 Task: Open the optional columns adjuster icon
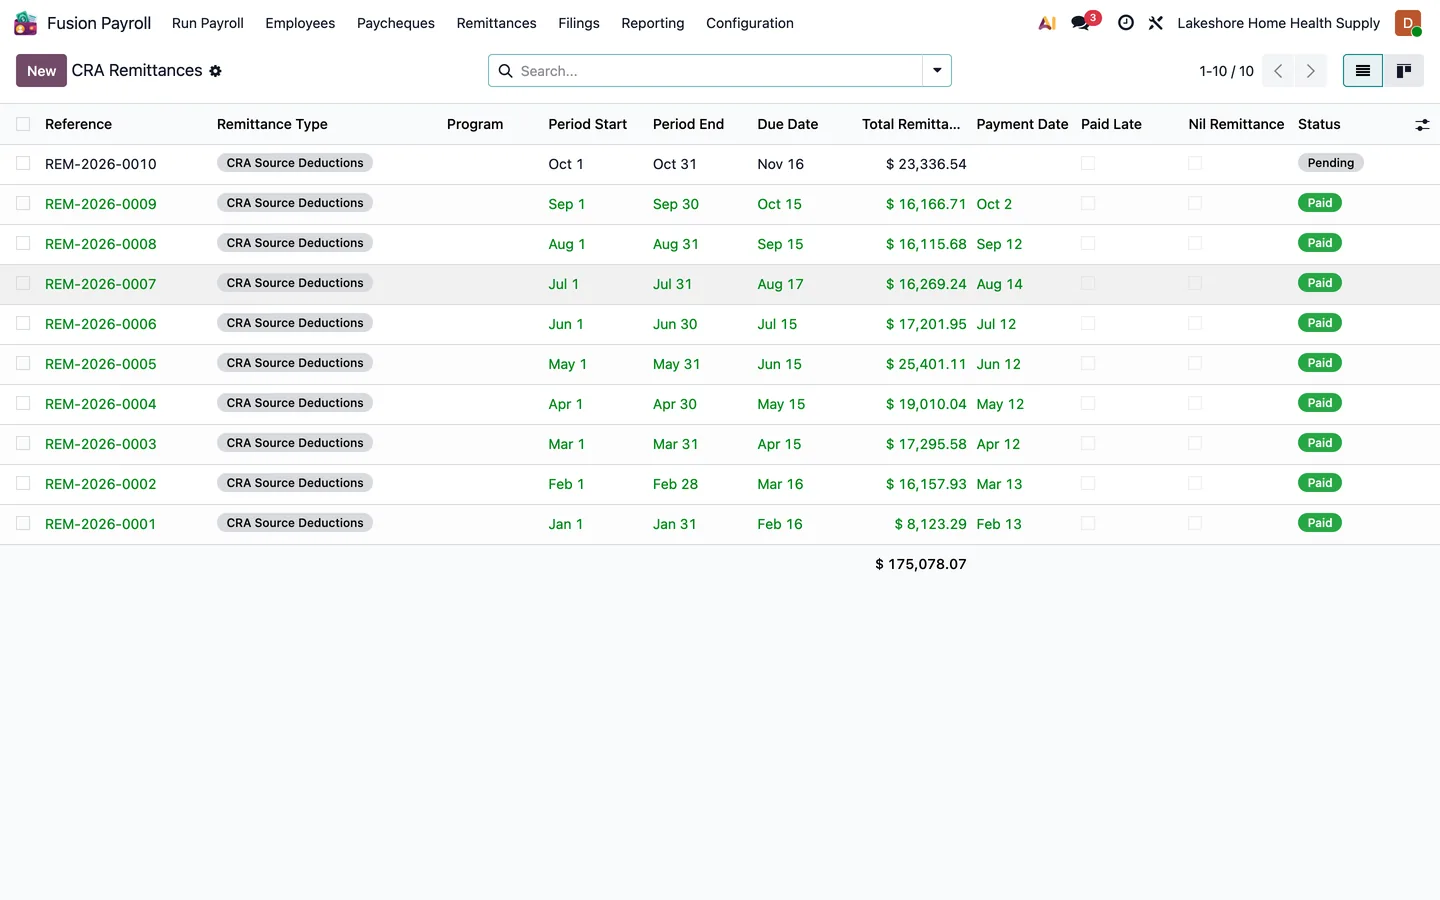1422,125
